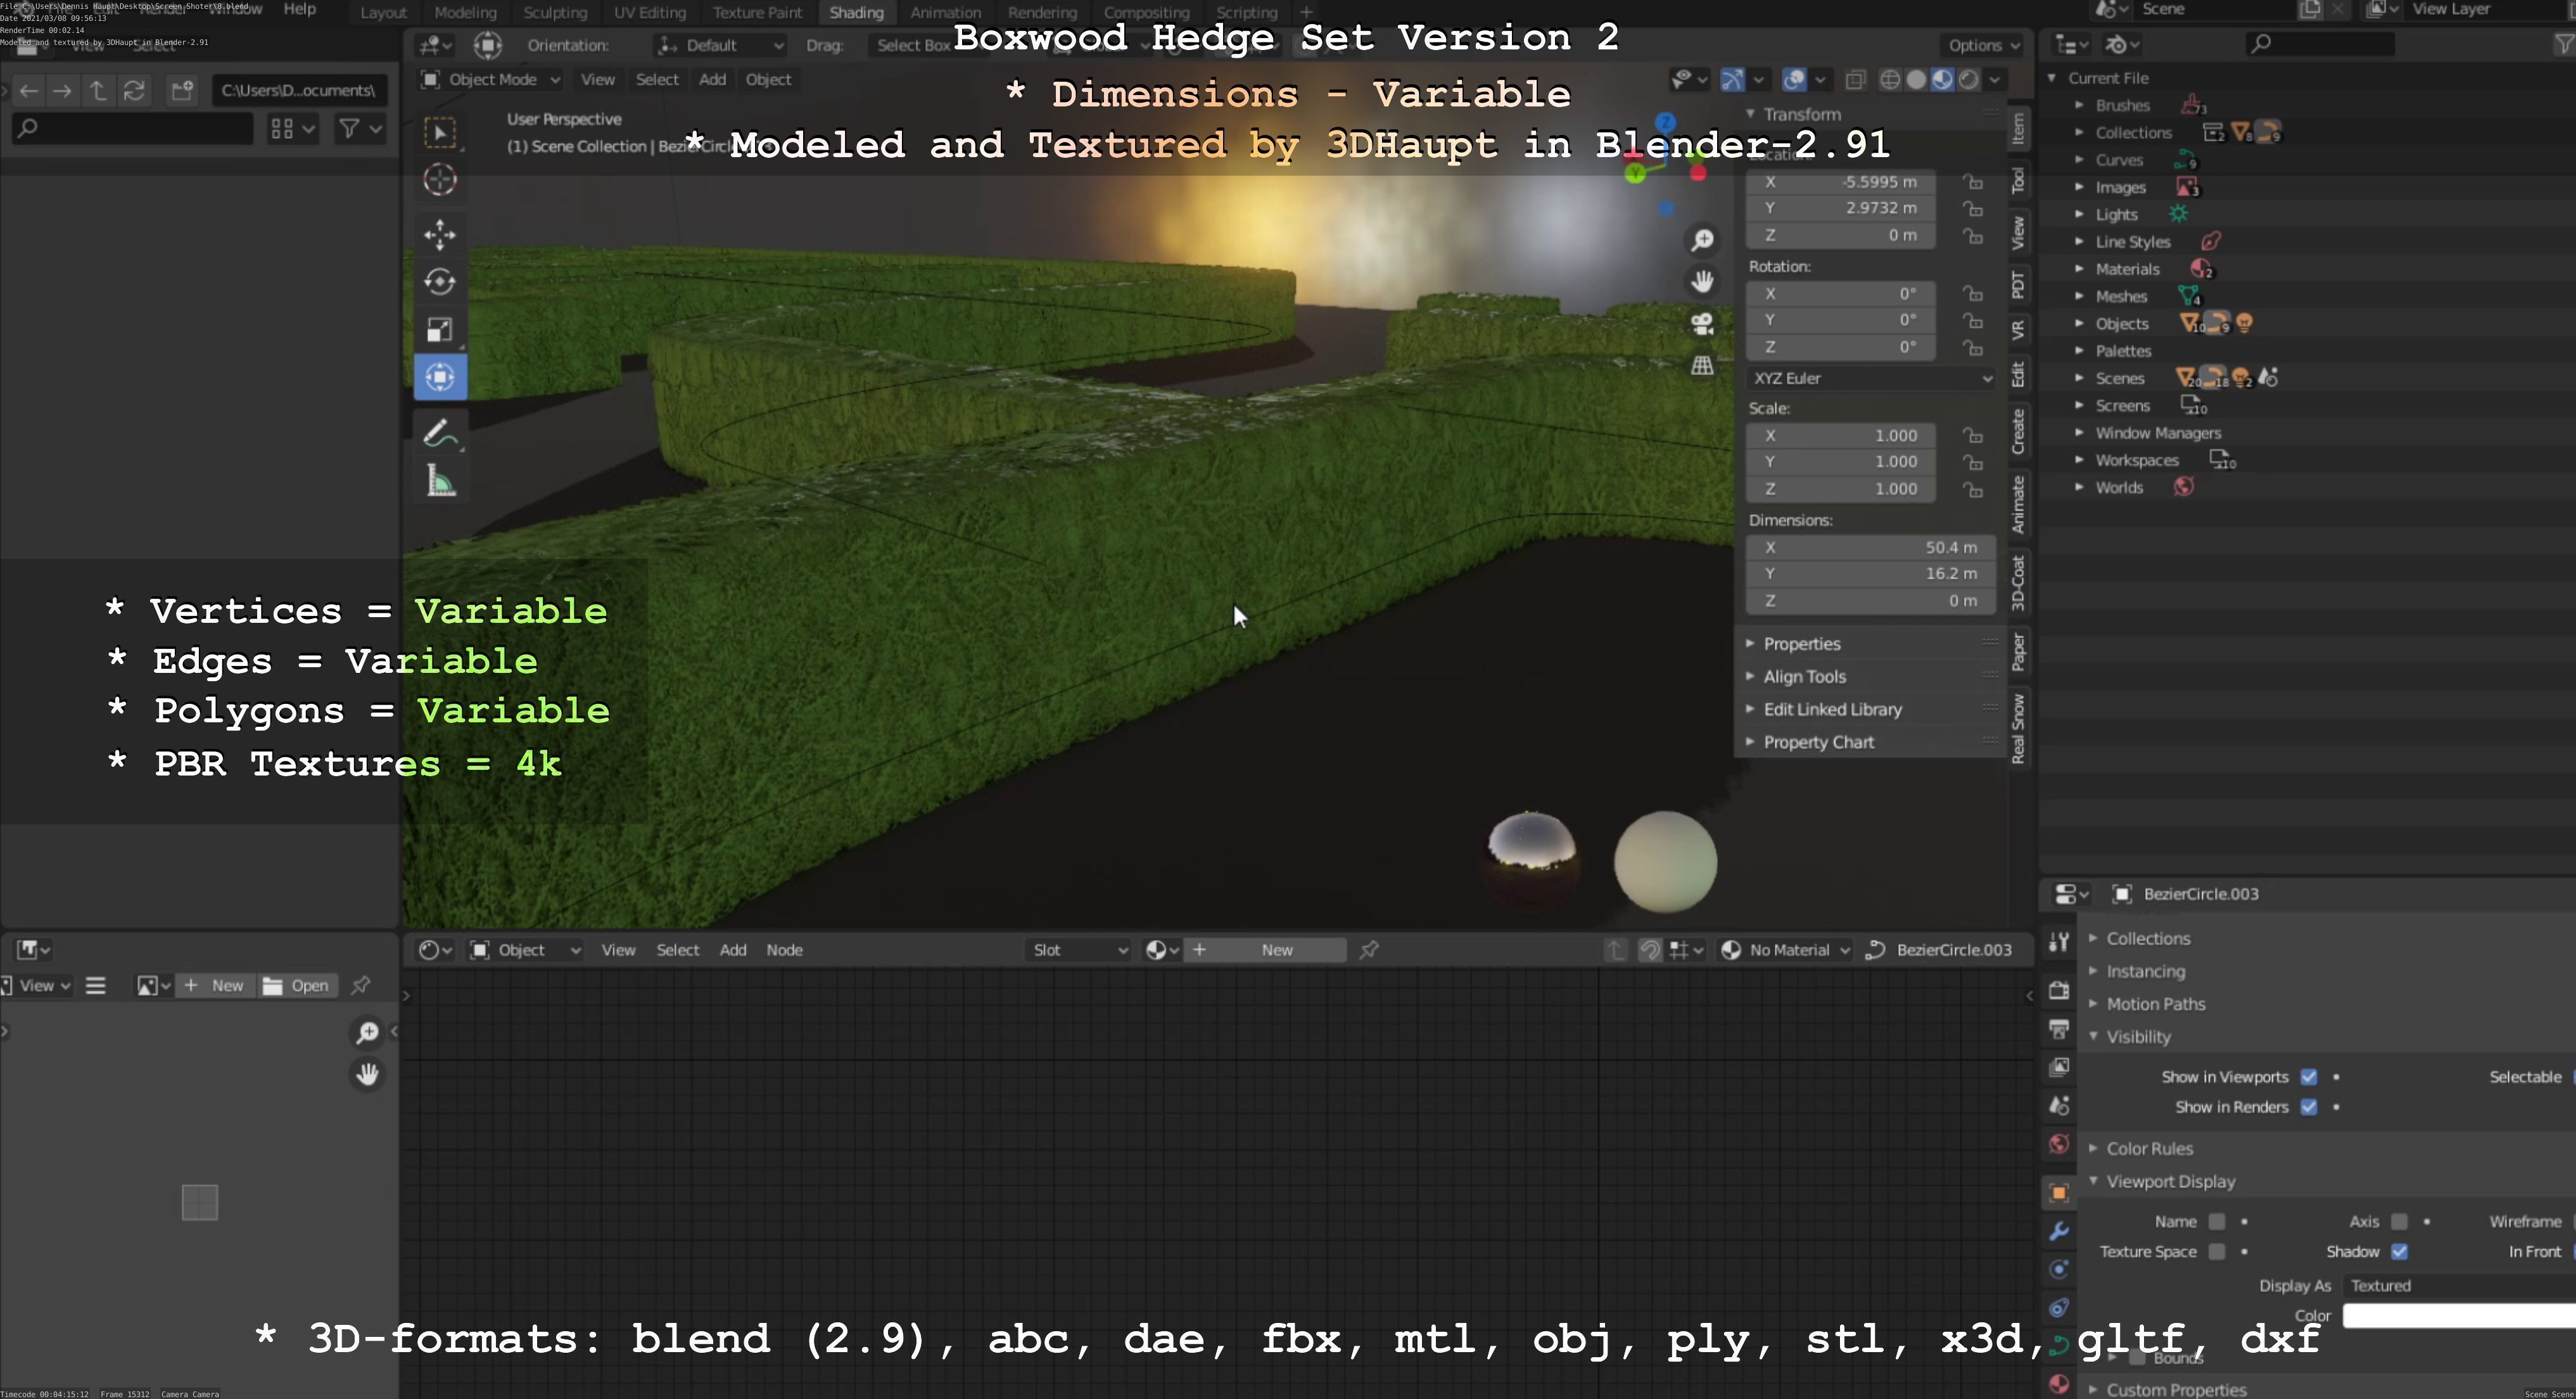Lock the Location X value
The width and height of the screenshot is (2576, 1399).
point(1972,182)
